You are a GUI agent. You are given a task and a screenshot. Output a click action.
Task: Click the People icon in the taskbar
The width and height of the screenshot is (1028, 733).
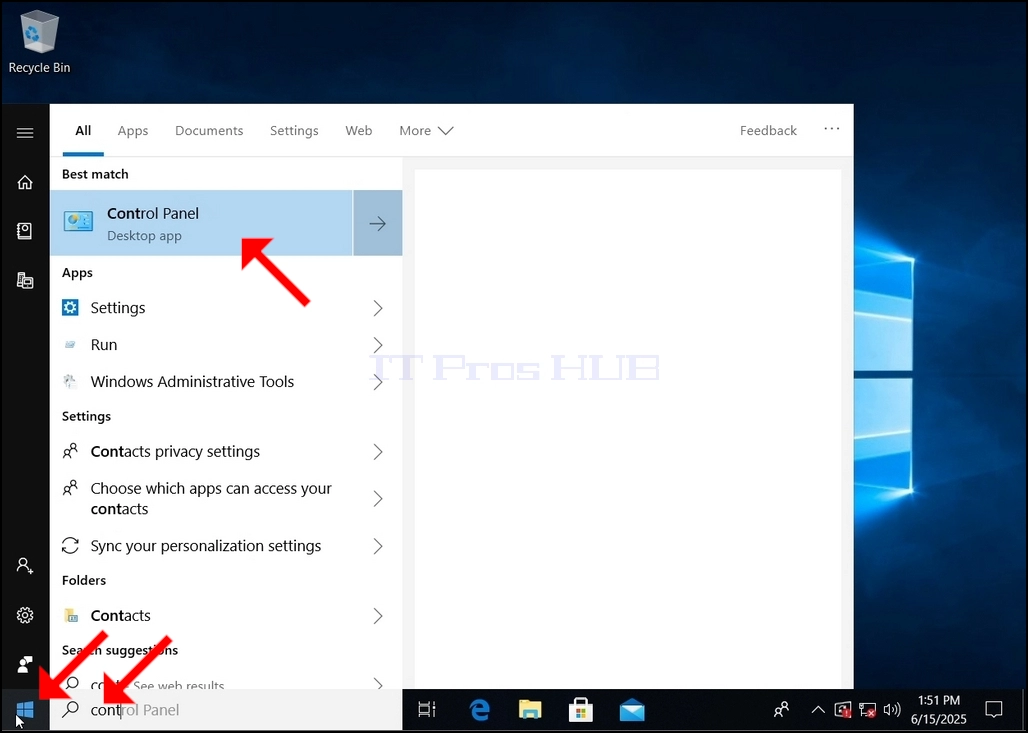click(781, 709)
